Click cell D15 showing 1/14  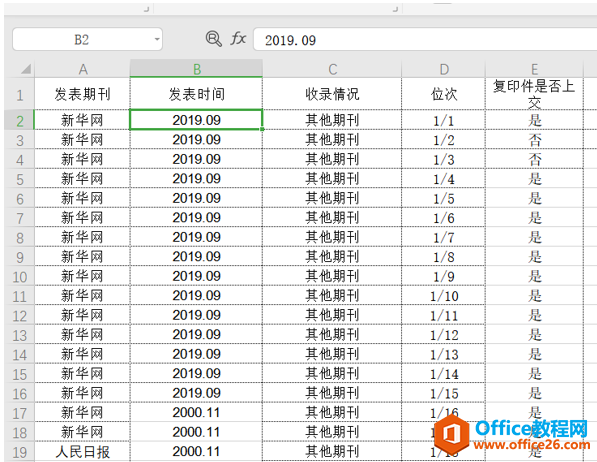coord(444,374)
